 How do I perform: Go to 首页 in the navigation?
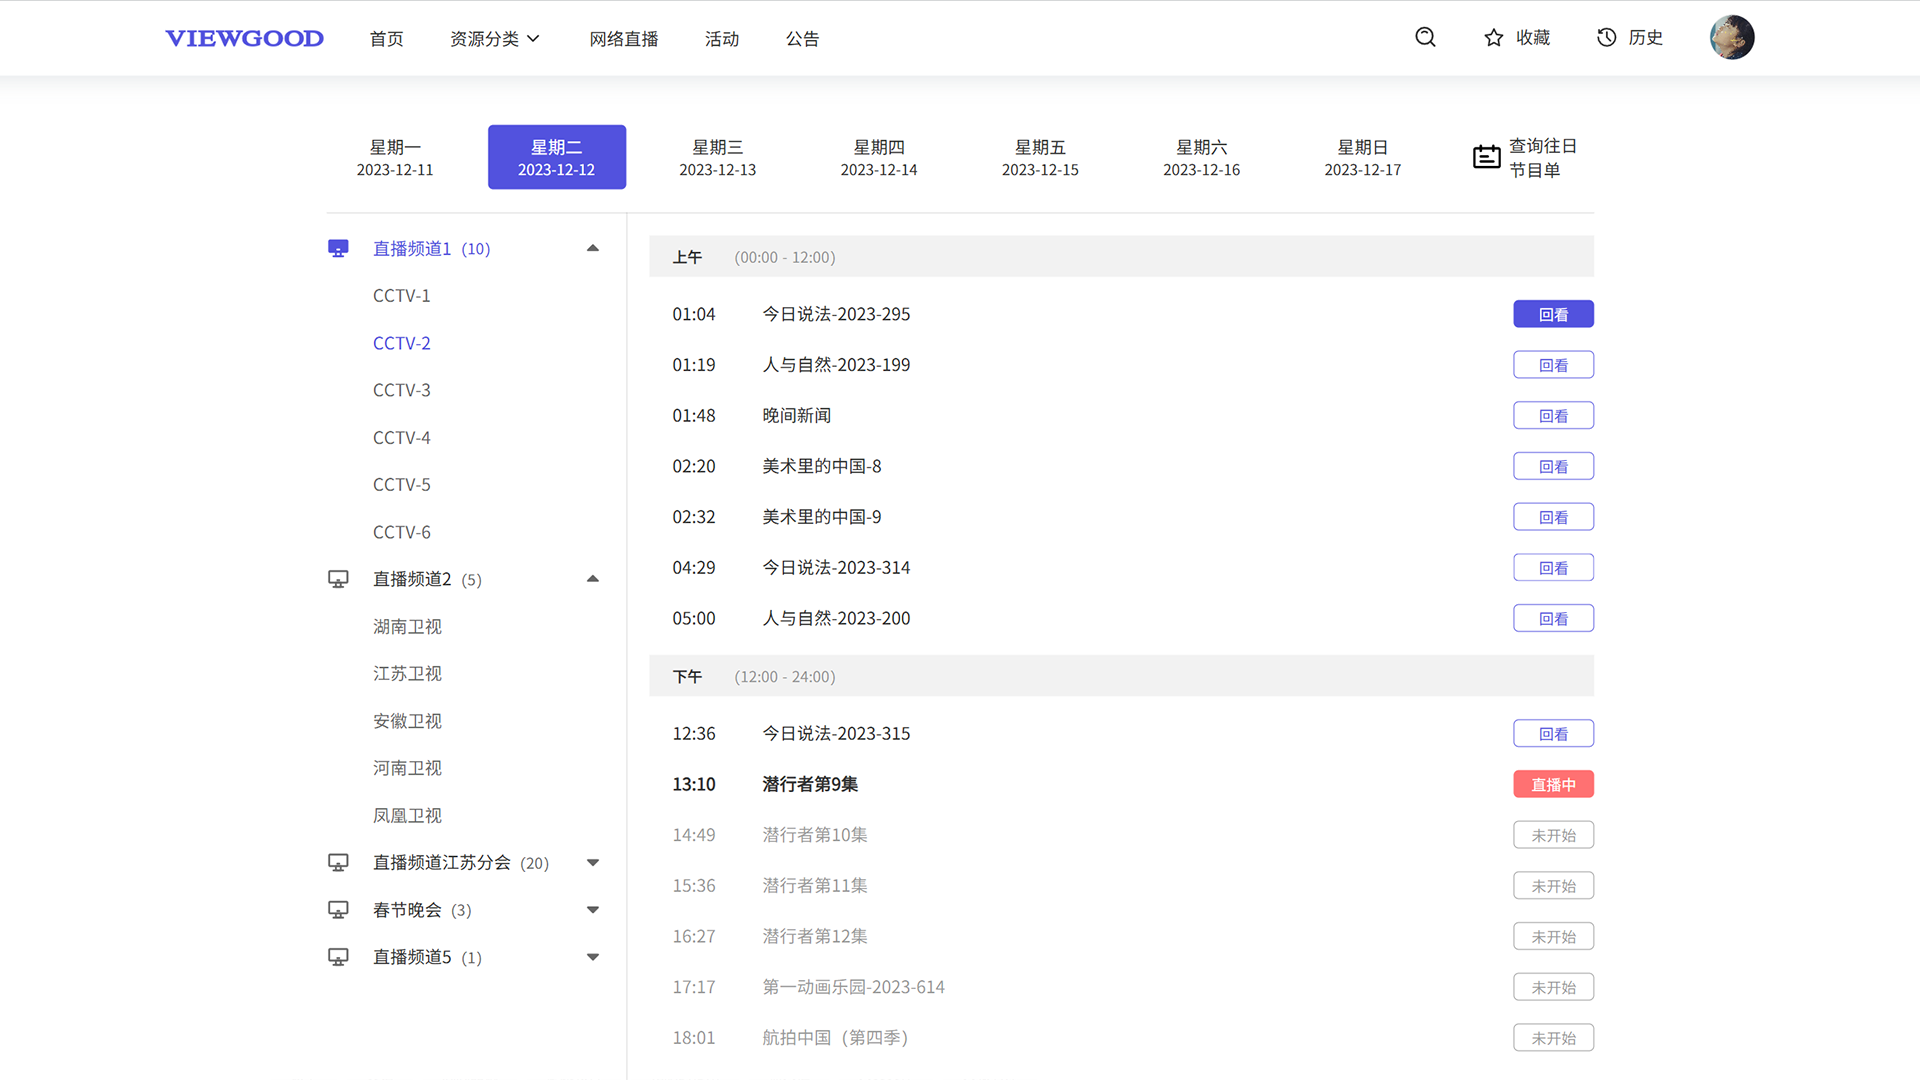click(386, 38)
